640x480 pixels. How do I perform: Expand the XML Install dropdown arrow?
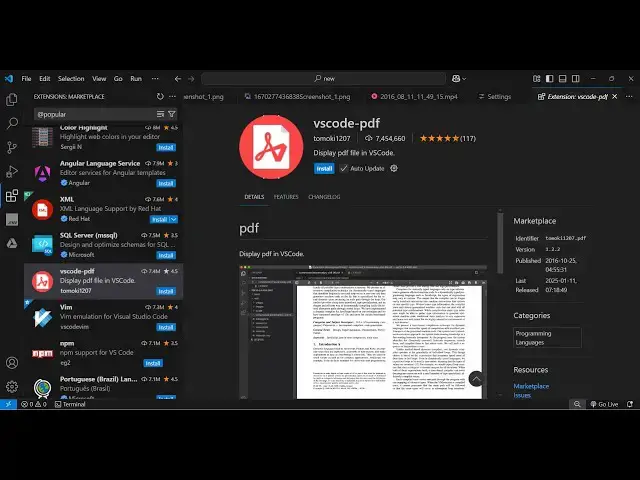pos(173,219)
